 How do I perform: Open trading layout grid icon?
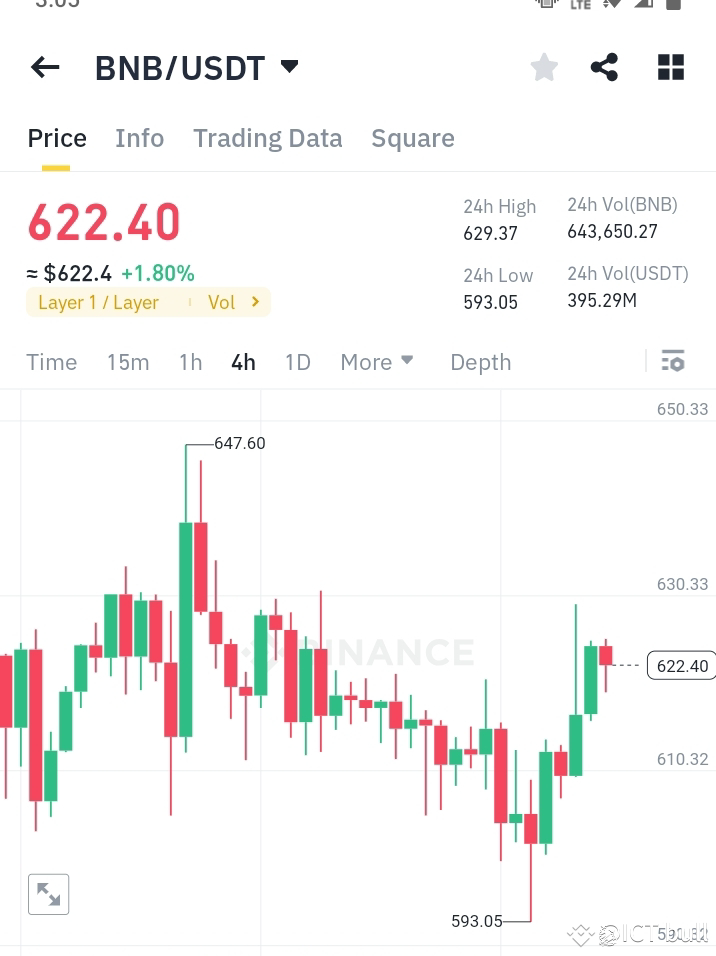click(670, 67)
